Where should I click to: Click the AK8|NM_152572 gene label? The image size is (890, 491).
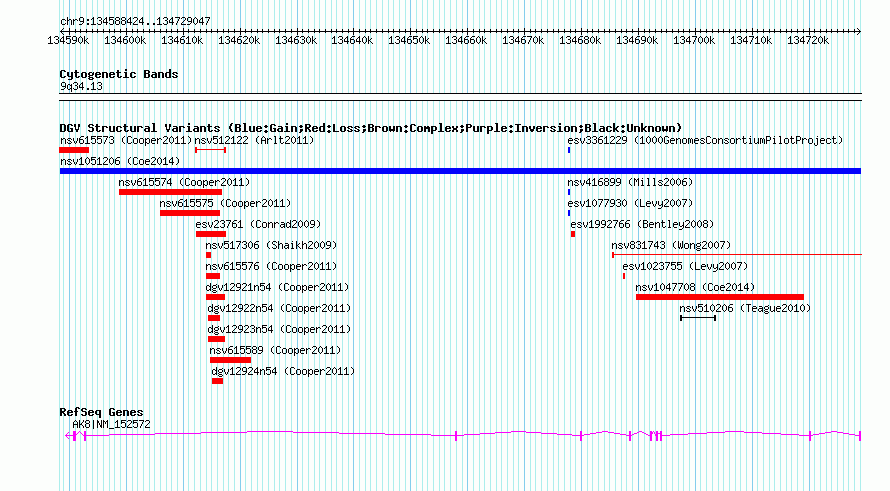tap(111, 424)
